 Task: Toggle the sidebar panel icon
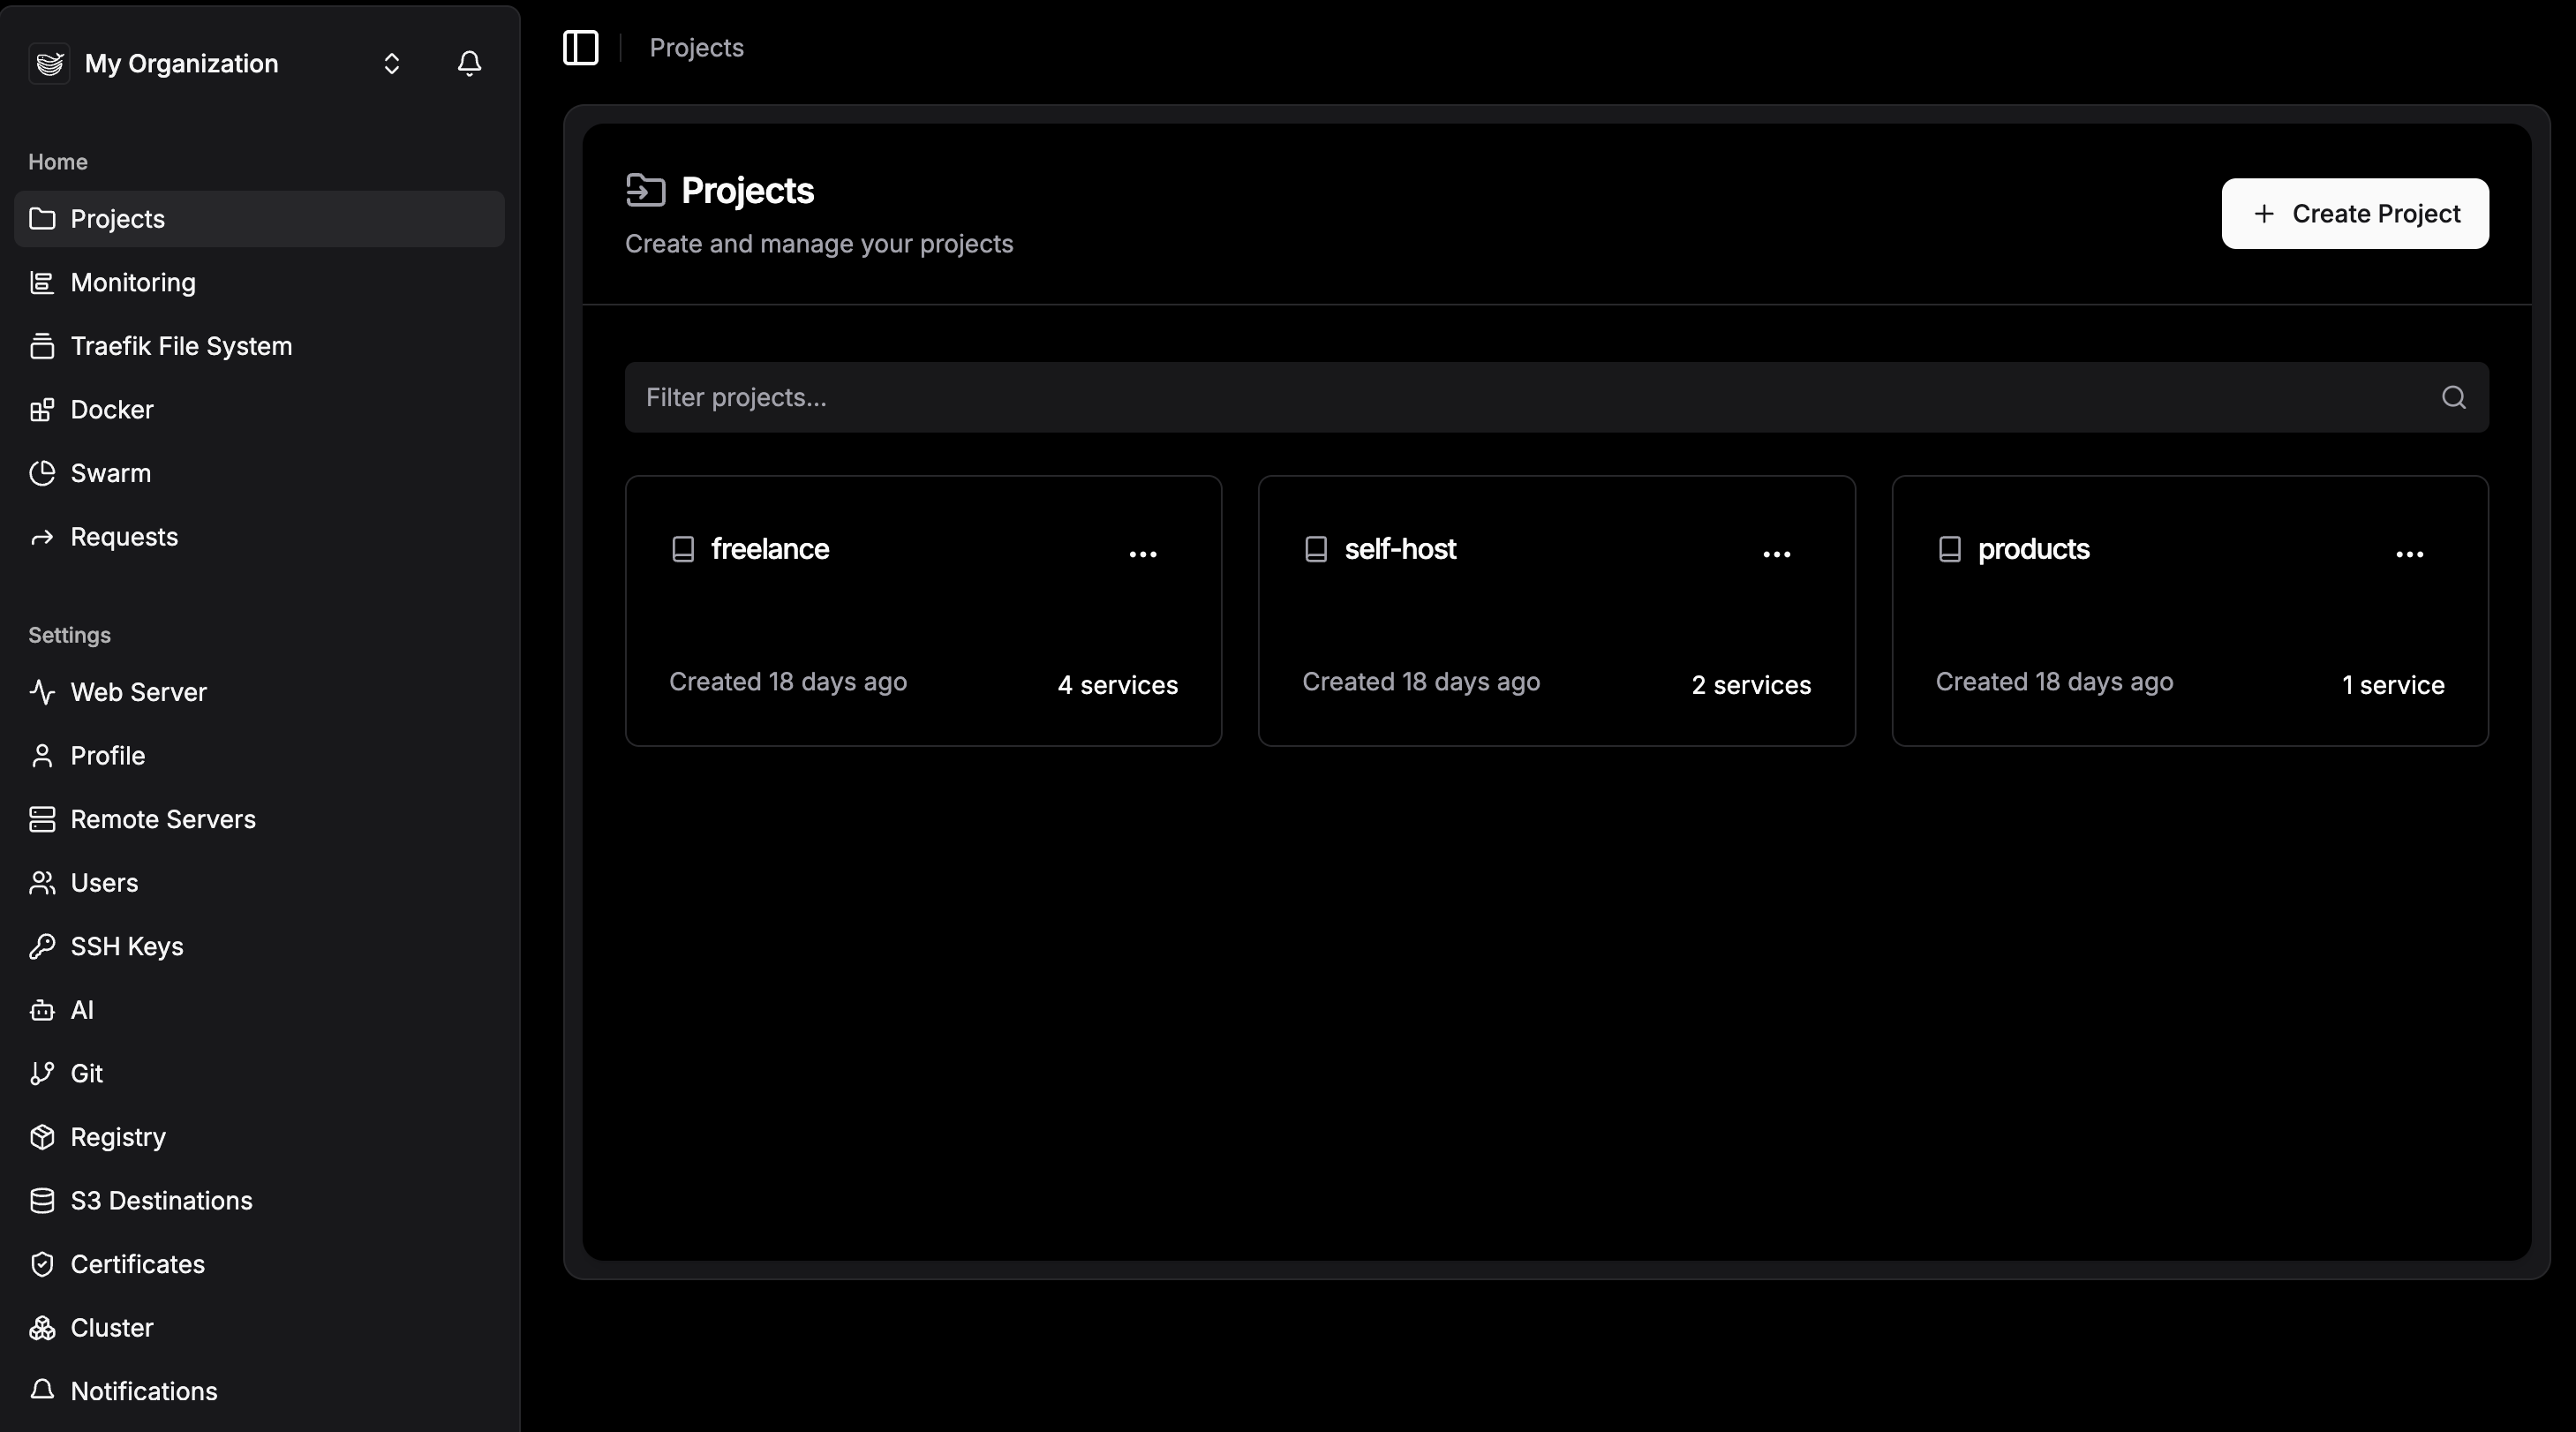point(580,48)
